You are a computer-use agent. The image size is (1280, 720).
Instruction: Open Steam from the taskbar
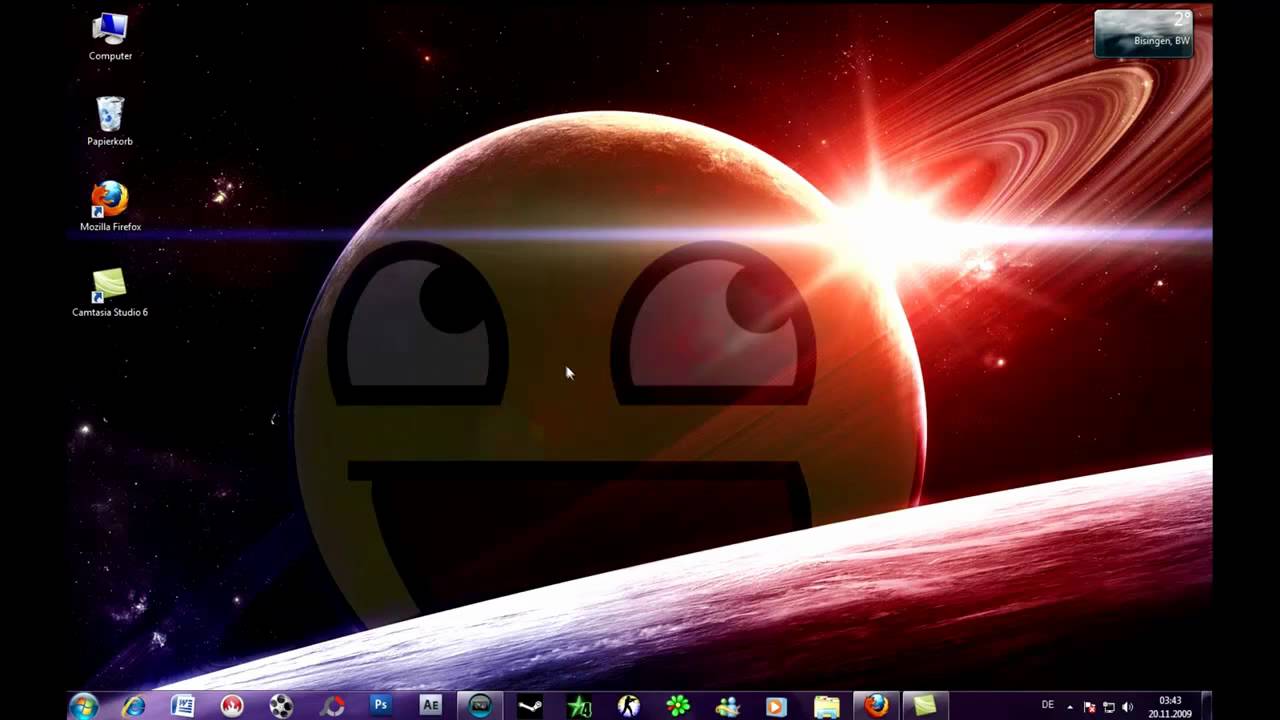point(530,706)
